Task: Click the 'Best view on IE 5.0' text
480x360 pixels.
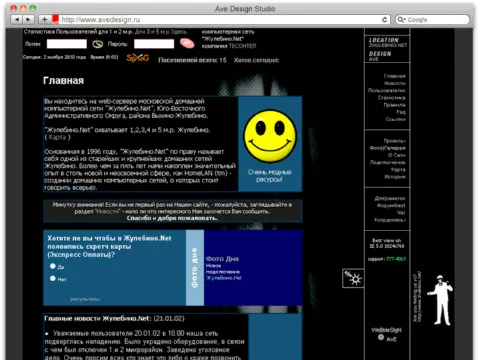Action: (387, 243)
